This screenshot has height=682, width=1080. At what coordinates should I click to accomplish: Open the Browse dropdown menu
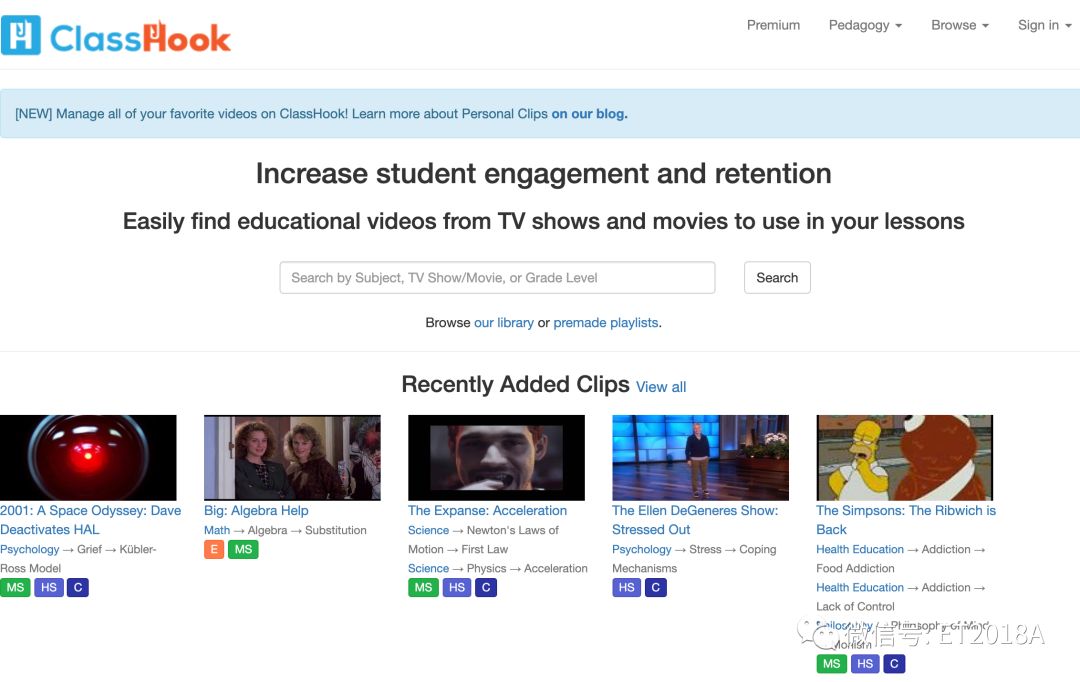click(959, 25)
